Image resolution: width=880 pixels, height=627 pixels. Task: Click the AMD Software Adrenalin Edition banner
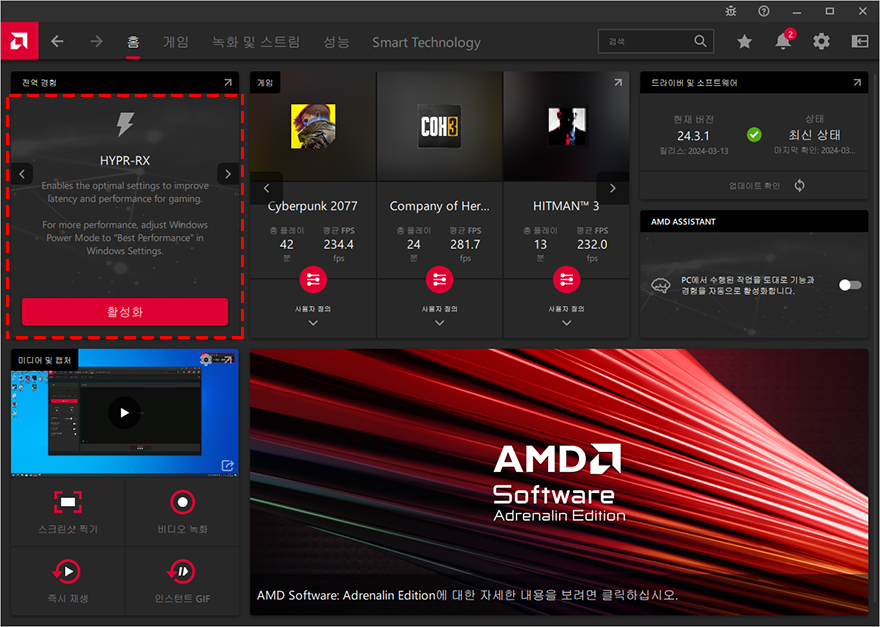click(x=559, y=482)
